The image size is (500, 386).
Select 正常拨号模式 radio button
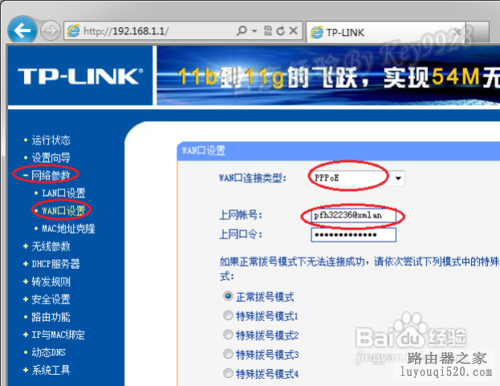coord(228,296)
